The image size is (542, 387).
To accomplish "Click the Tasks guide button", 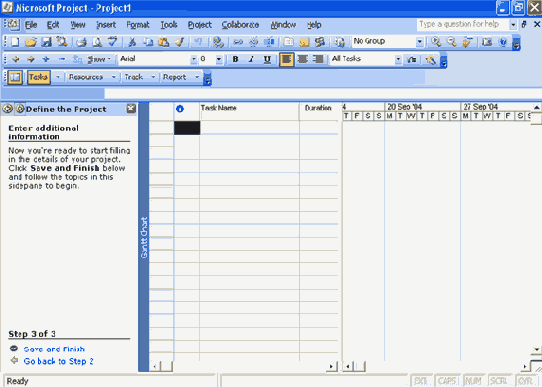I will (x=38, y=77).
